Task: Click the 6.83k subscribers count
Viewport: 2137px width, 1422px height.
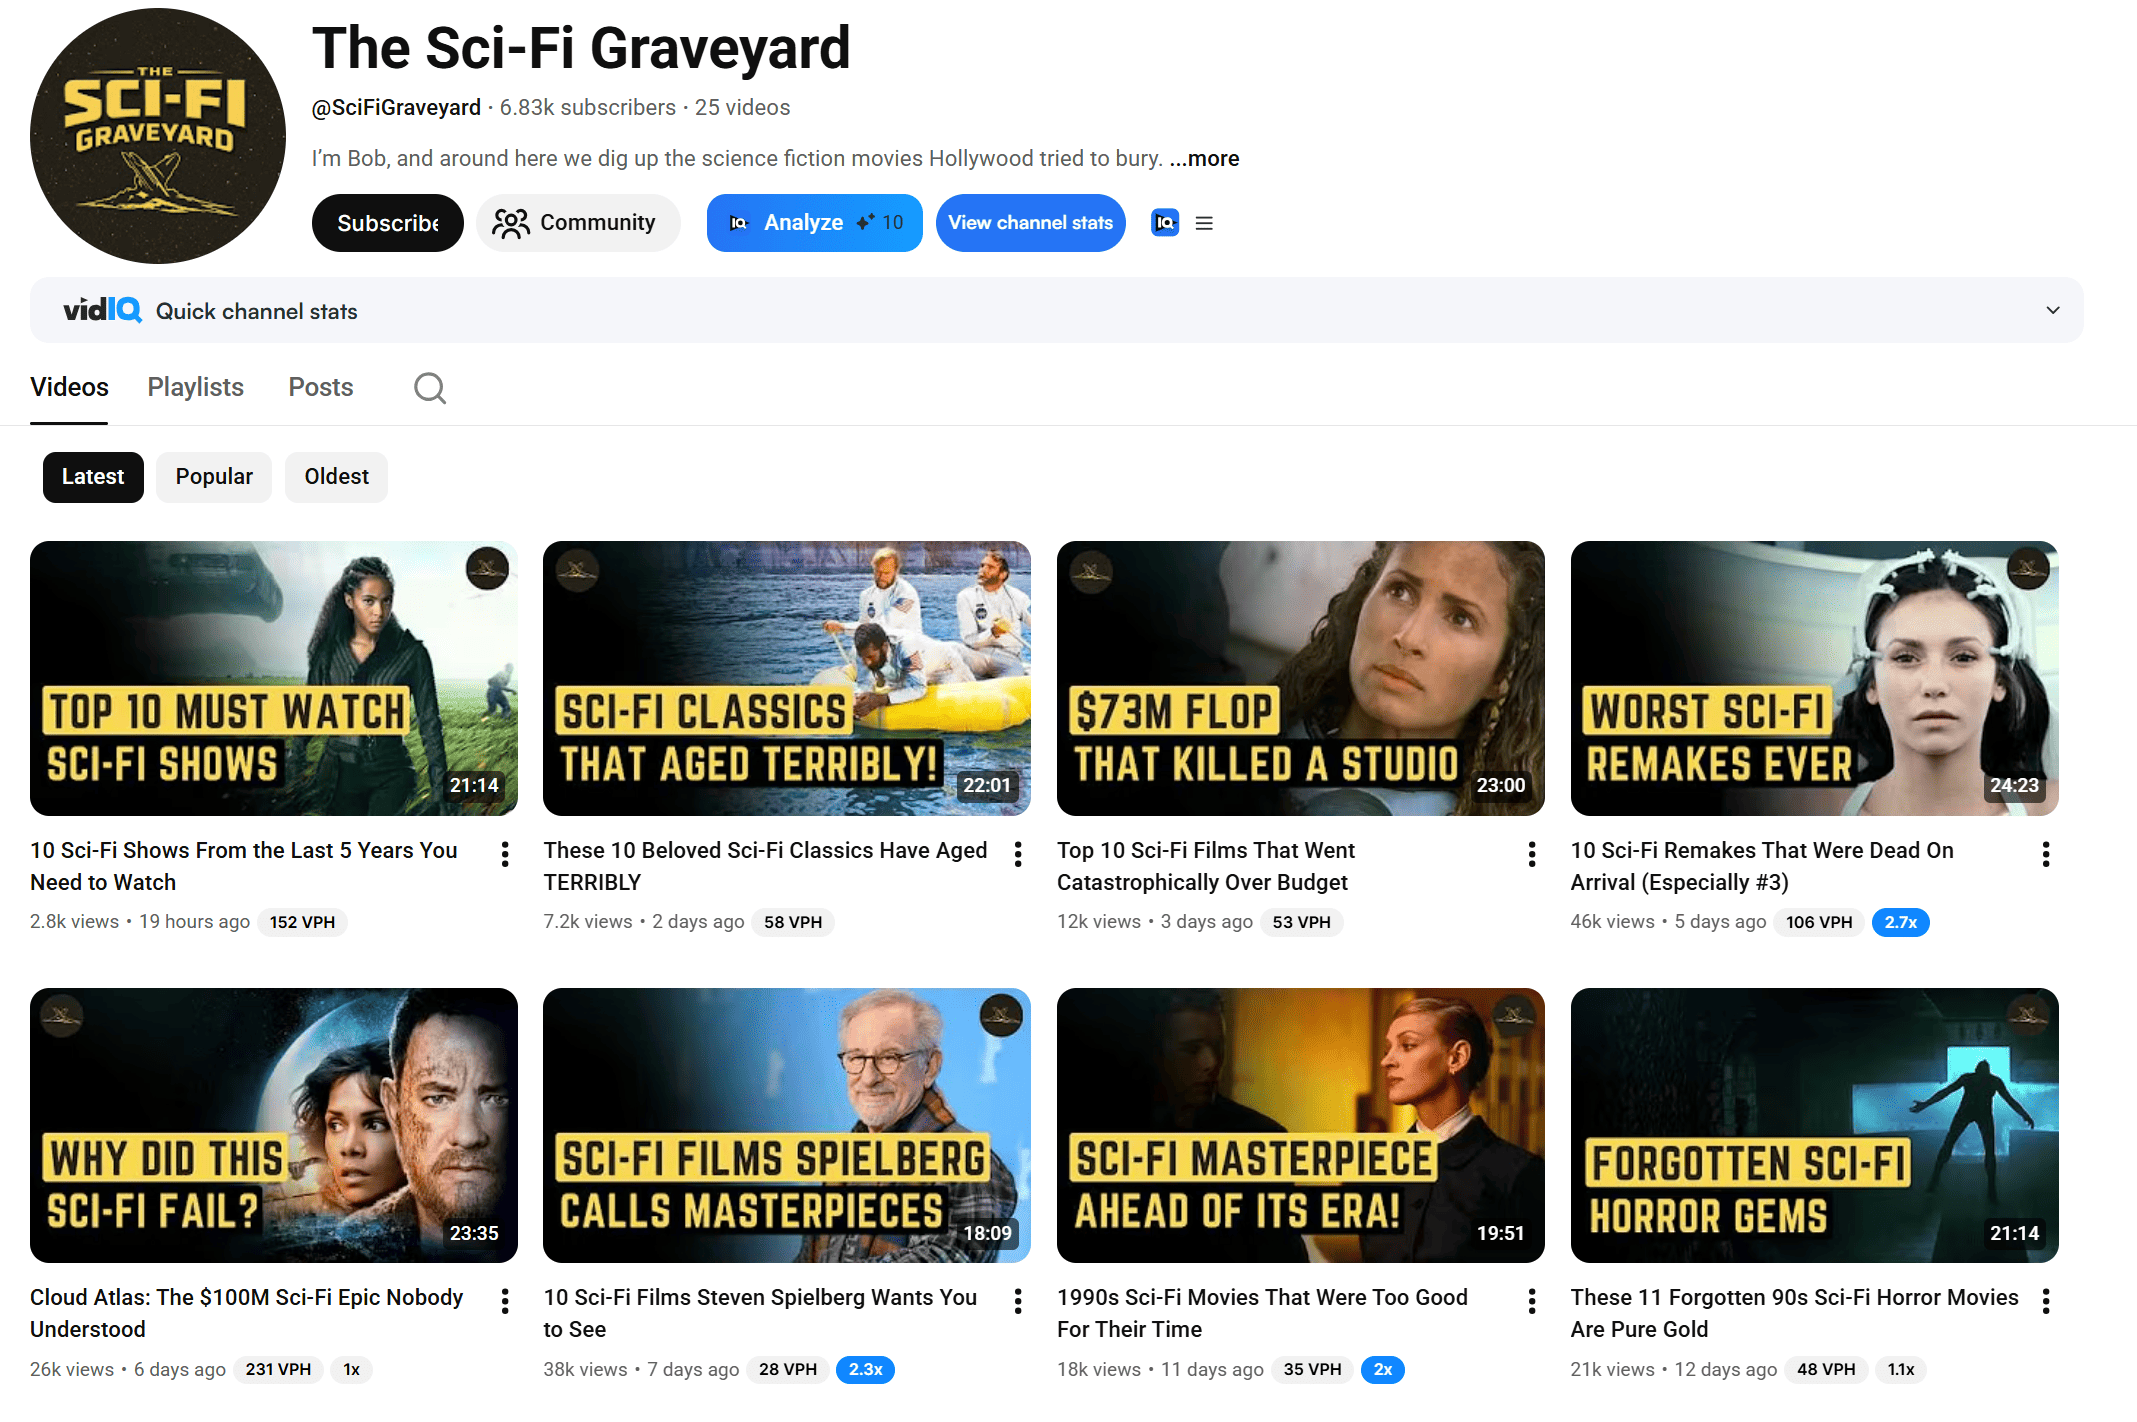Action: [588, 107]
